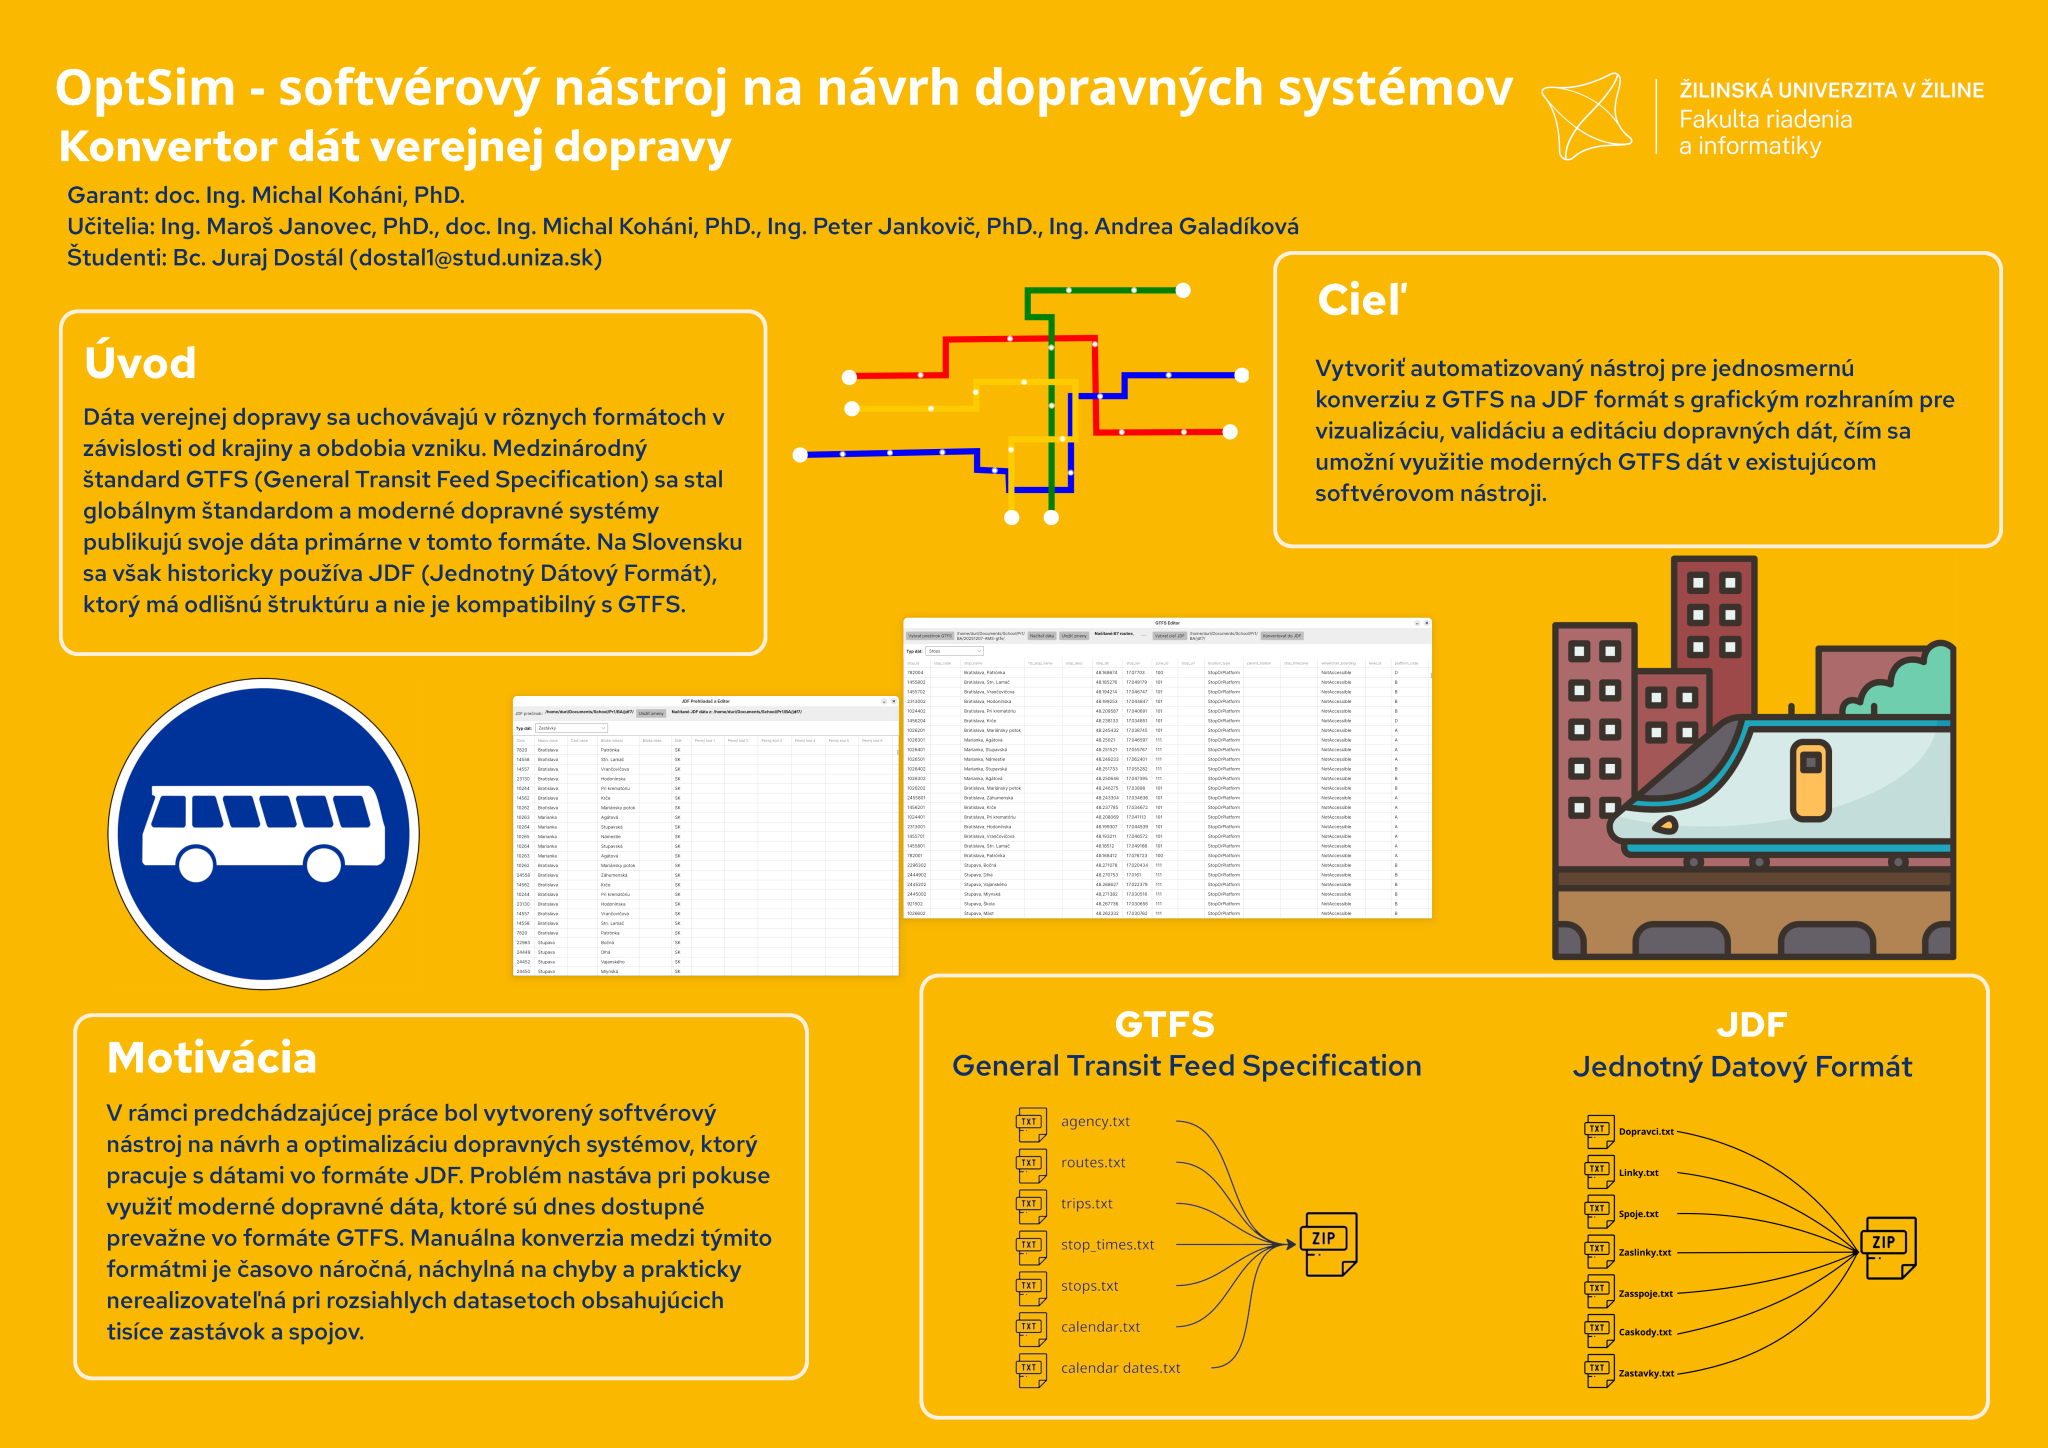This screenshot has width=2048, height=1448.
Task: Click Konvertovať do JDF button
Action: (x=1282, y=636)
